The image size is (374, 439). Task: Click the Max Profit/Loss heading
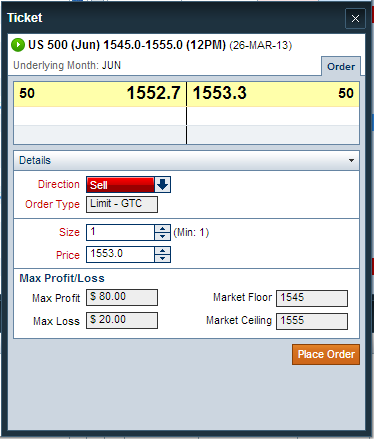click(x=62, y=278)
